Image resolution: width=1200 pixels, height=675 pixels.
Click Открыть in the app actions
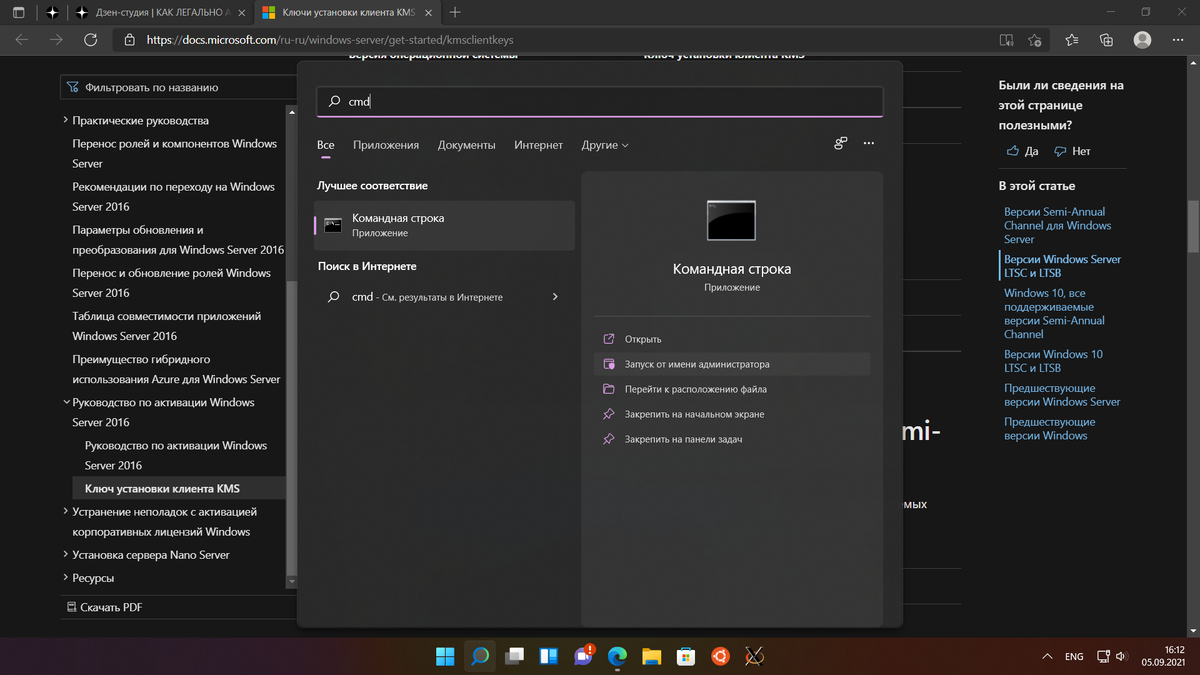[x=732, y=339]
